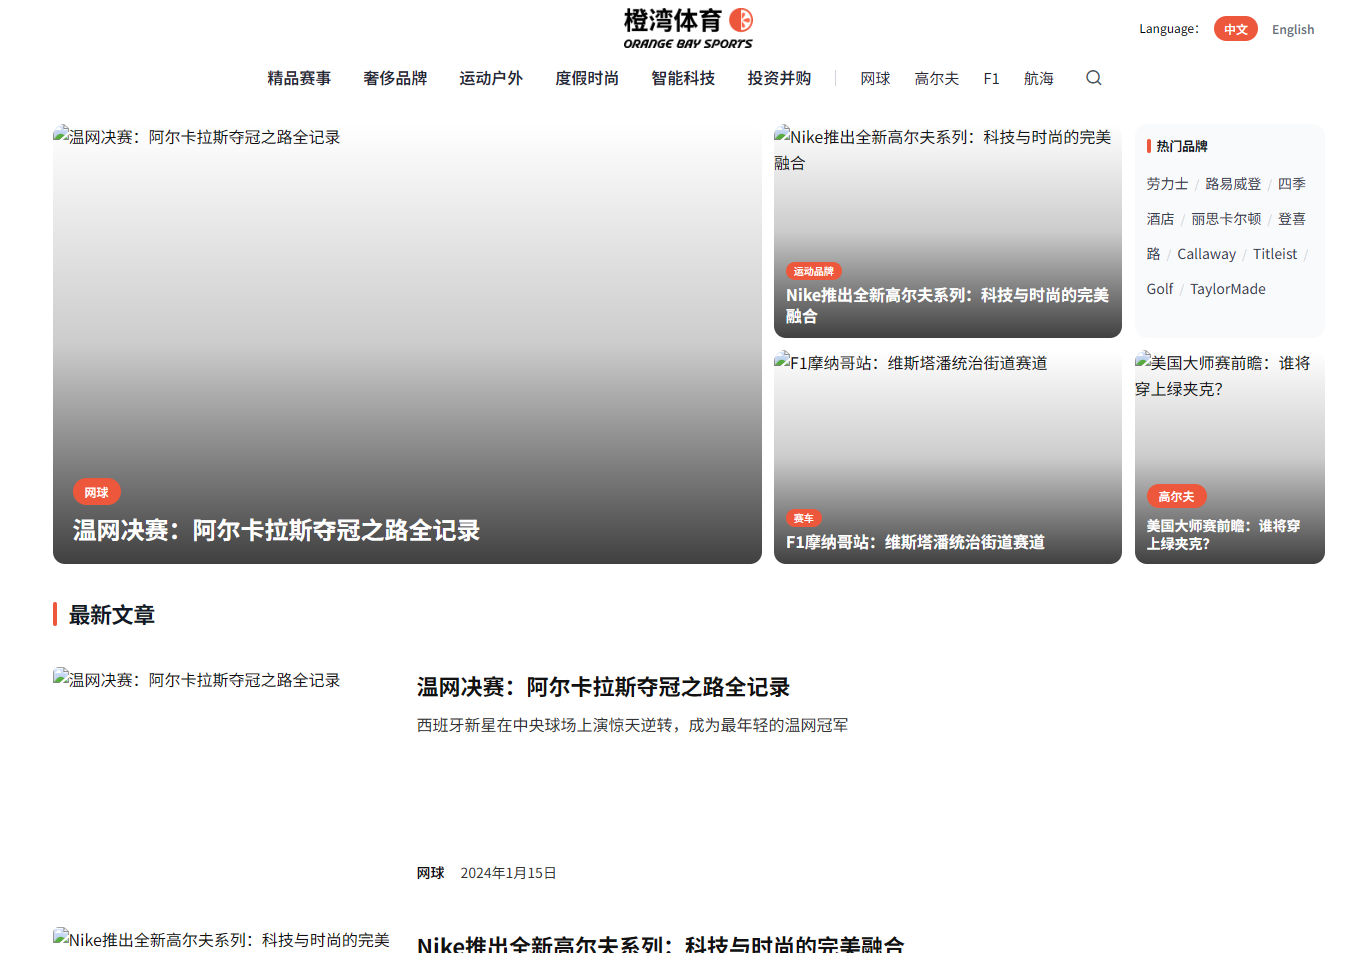Image resolution: width=1369 pixels, height=953 pixels.
Task: Select 运动户外 in the navigation
Action: click(x=491, y=78)
